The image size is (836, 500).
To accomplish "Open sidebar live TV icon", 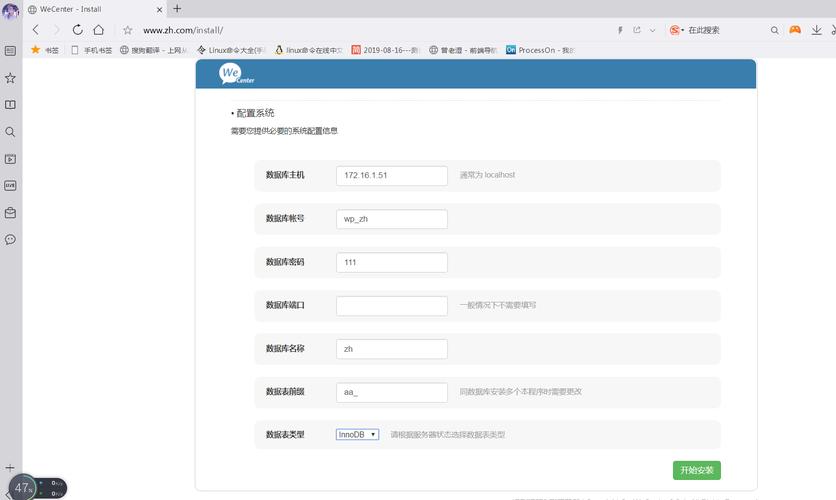I will (10, 186).
